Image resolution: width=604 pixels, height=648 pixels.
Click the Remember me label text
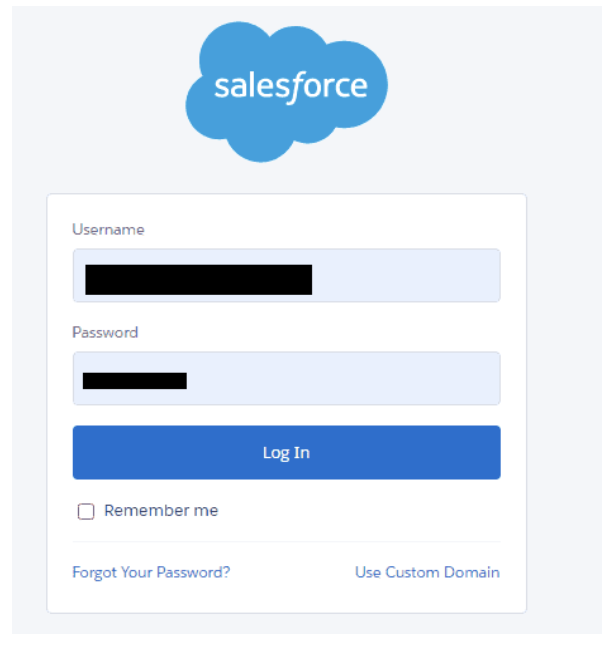coord(161,510)
